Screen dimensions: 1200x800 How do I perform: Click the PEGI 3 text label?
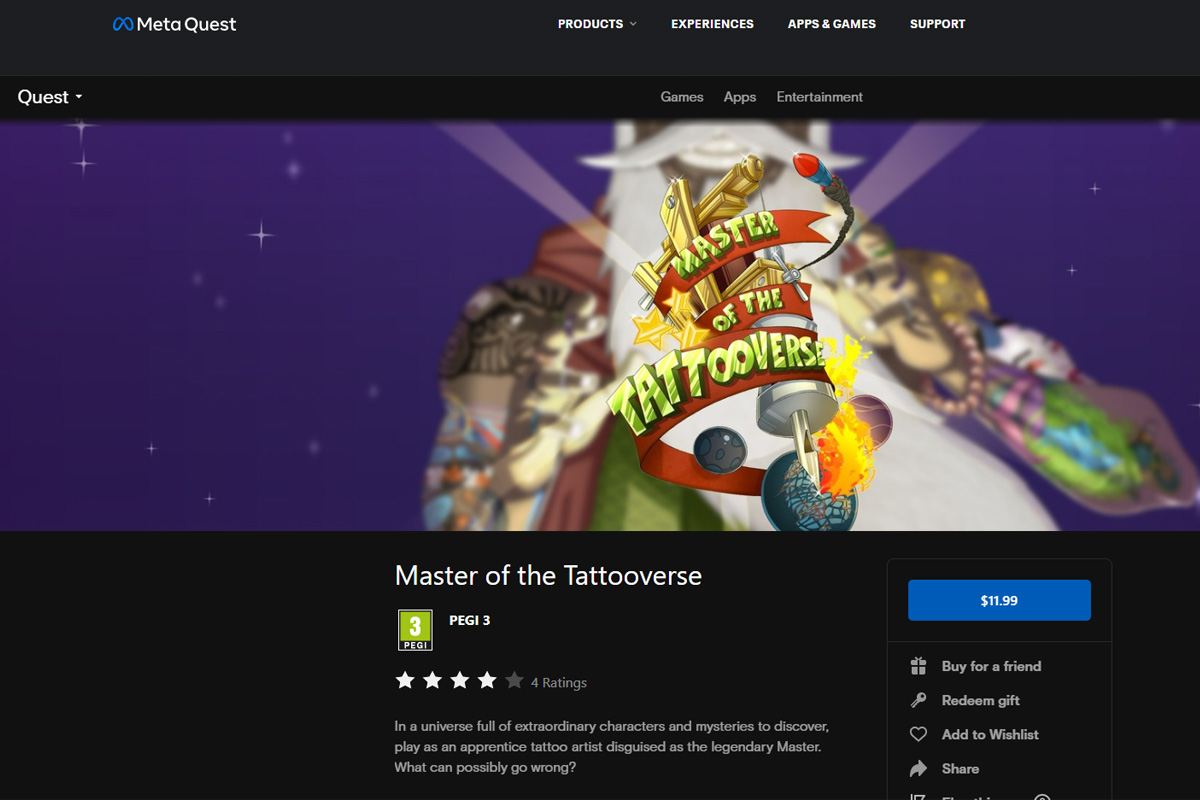point(470,620)
